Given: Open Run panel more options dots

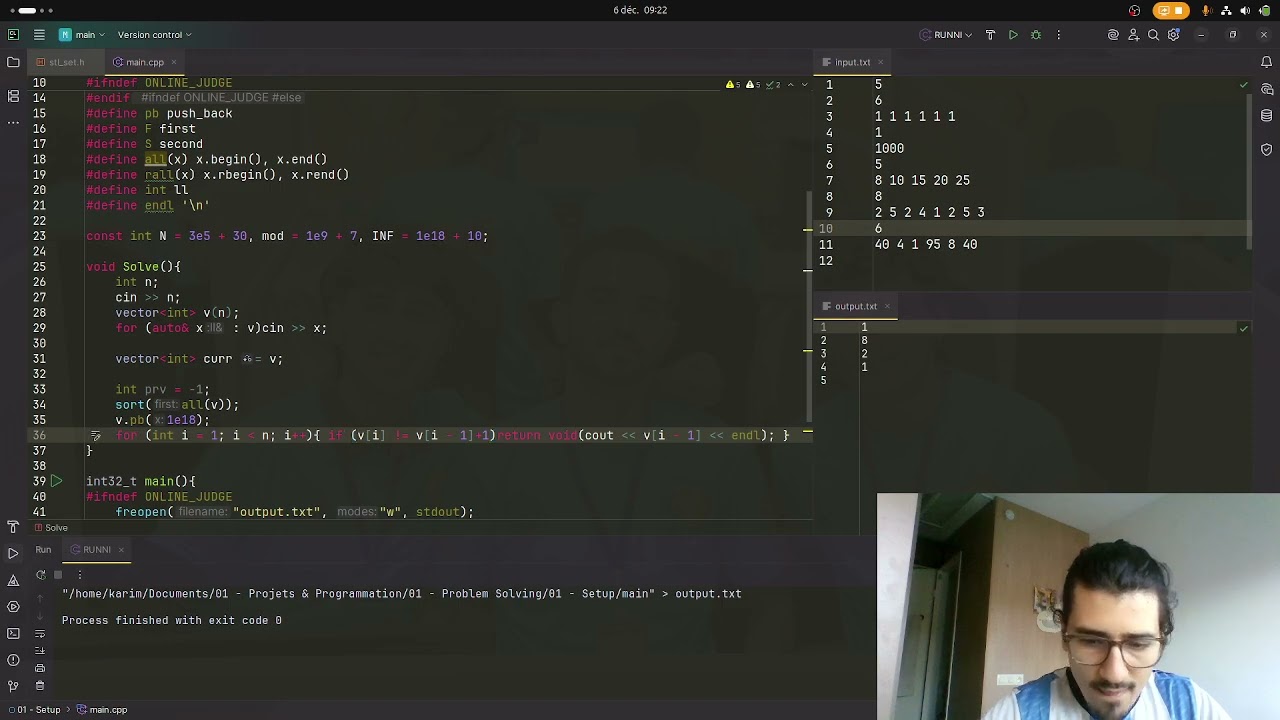Looking at the screenshot, I should tap(80, 575).
